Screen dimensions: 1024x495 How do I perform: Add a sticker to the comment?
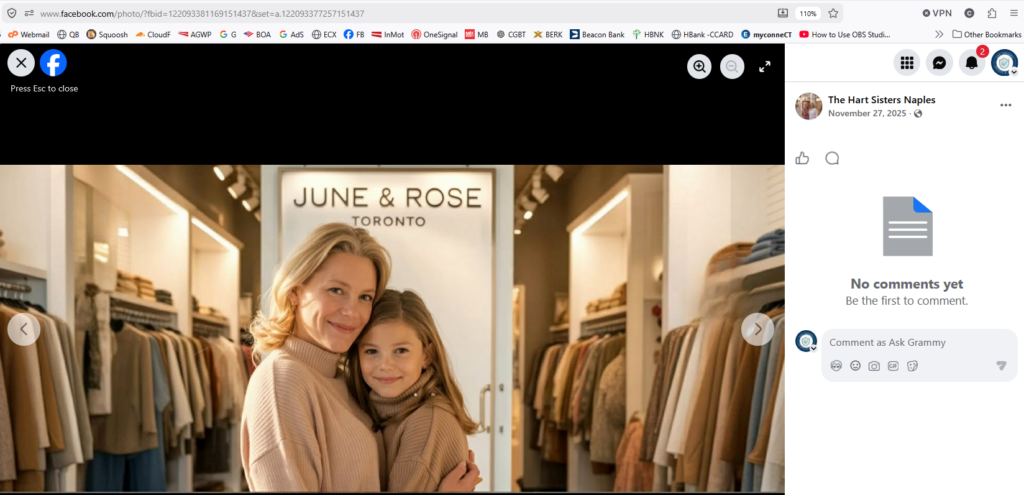[912, 366]
